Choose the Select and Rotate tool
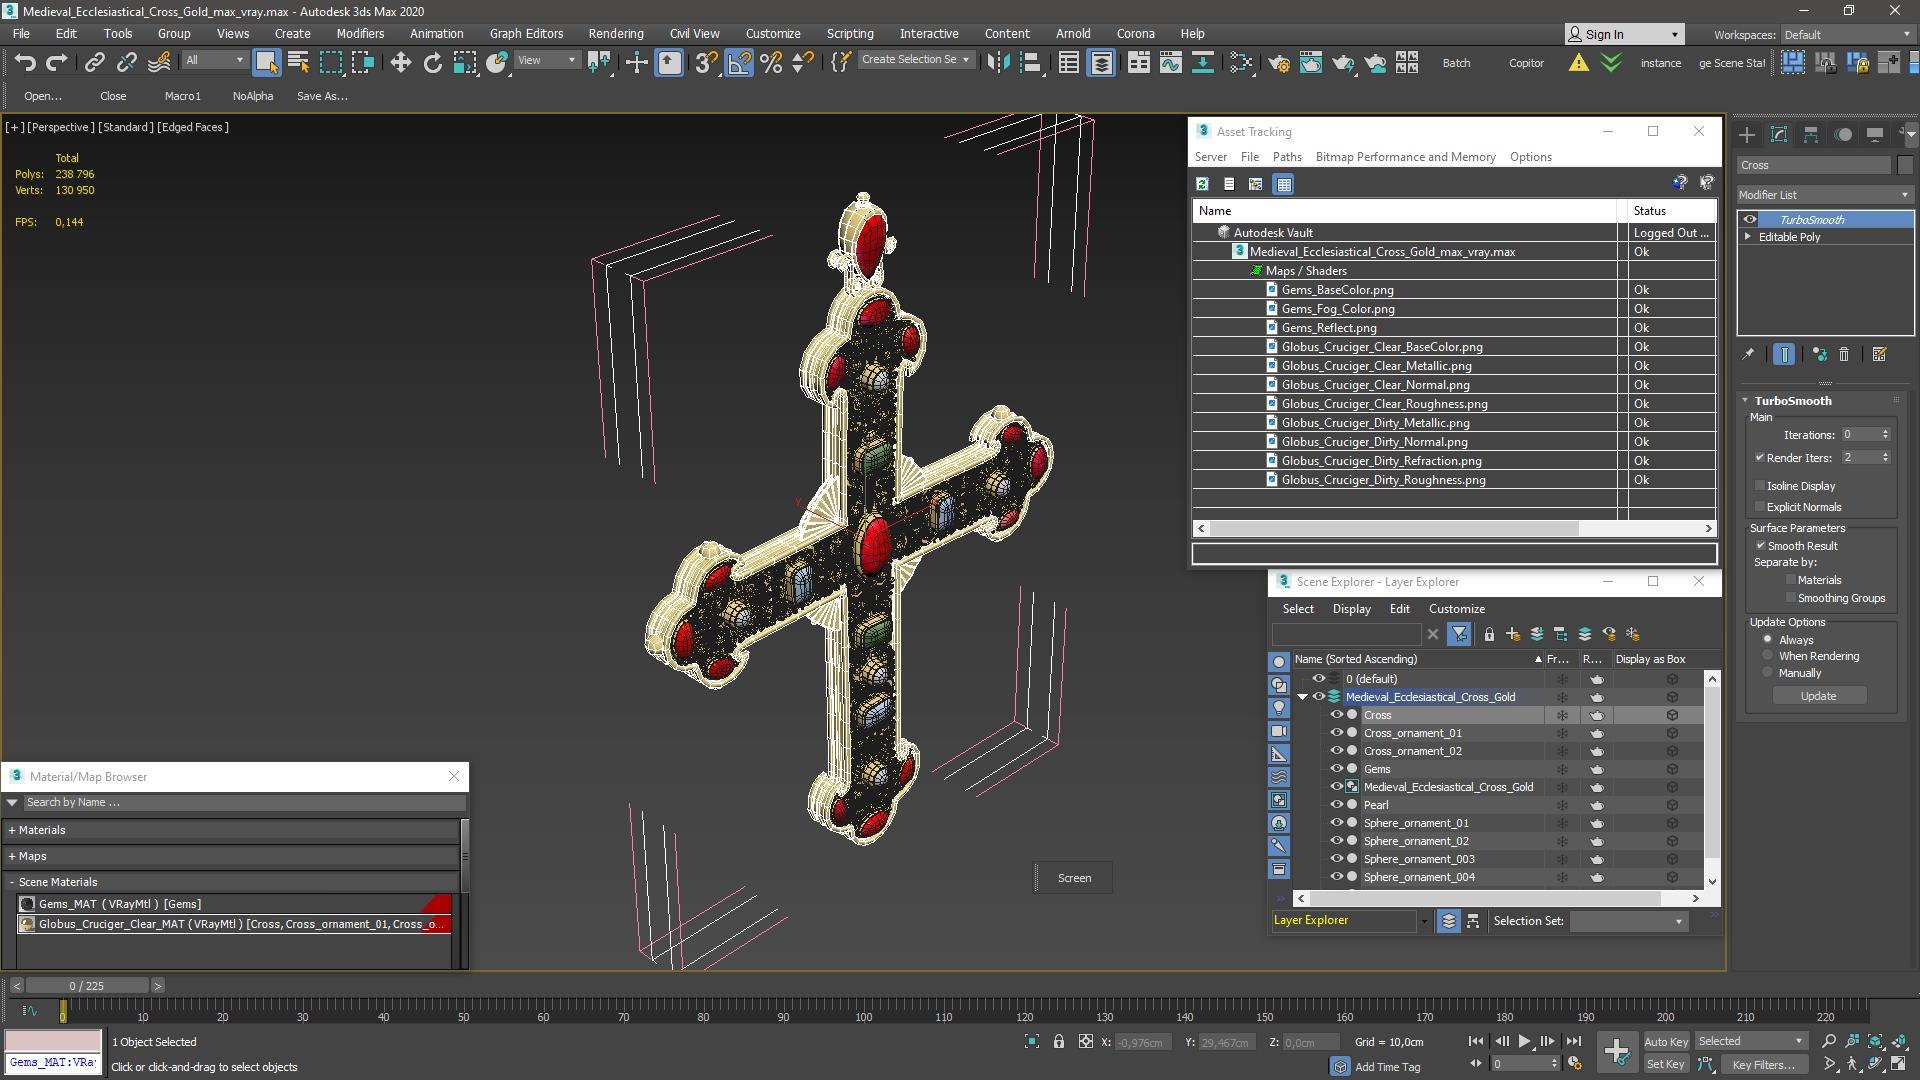The image size is (1920, 1080). 432,62
